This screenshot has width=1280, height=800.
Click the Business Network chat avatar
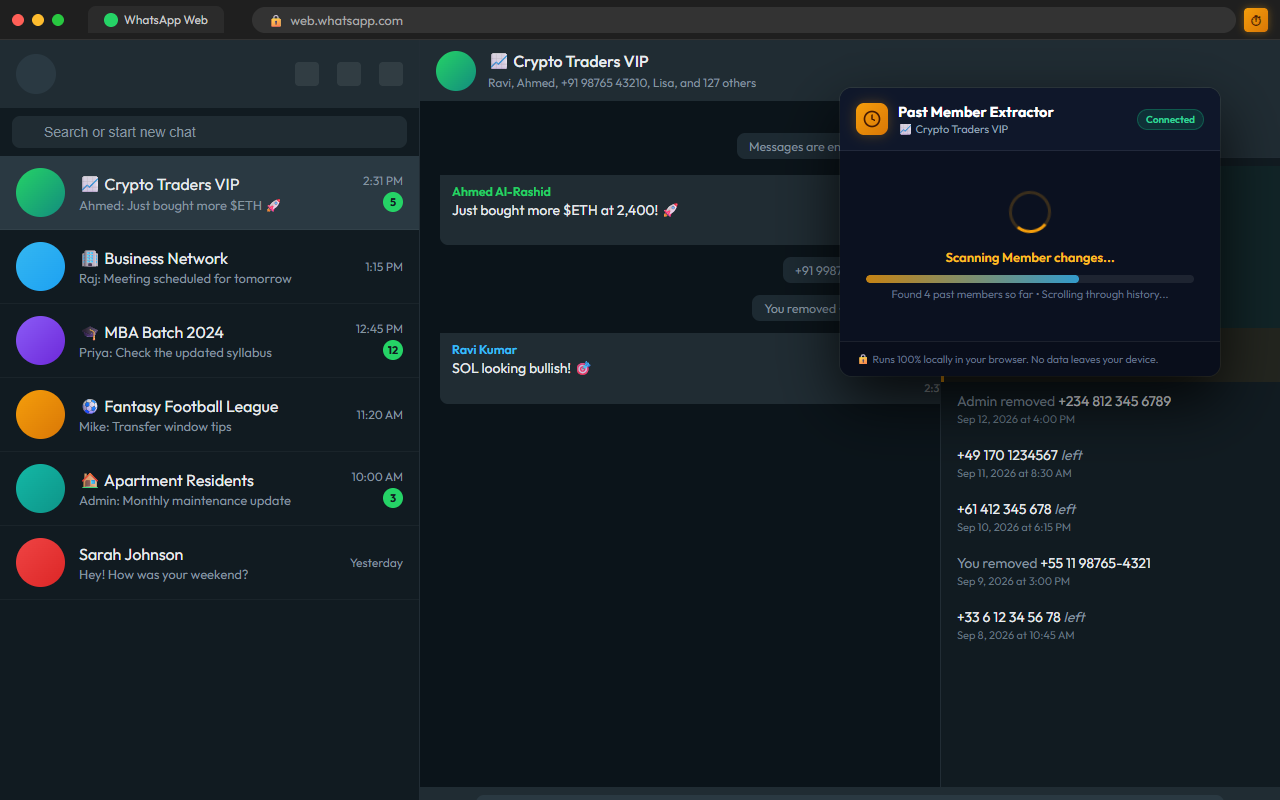coord(40,267)
